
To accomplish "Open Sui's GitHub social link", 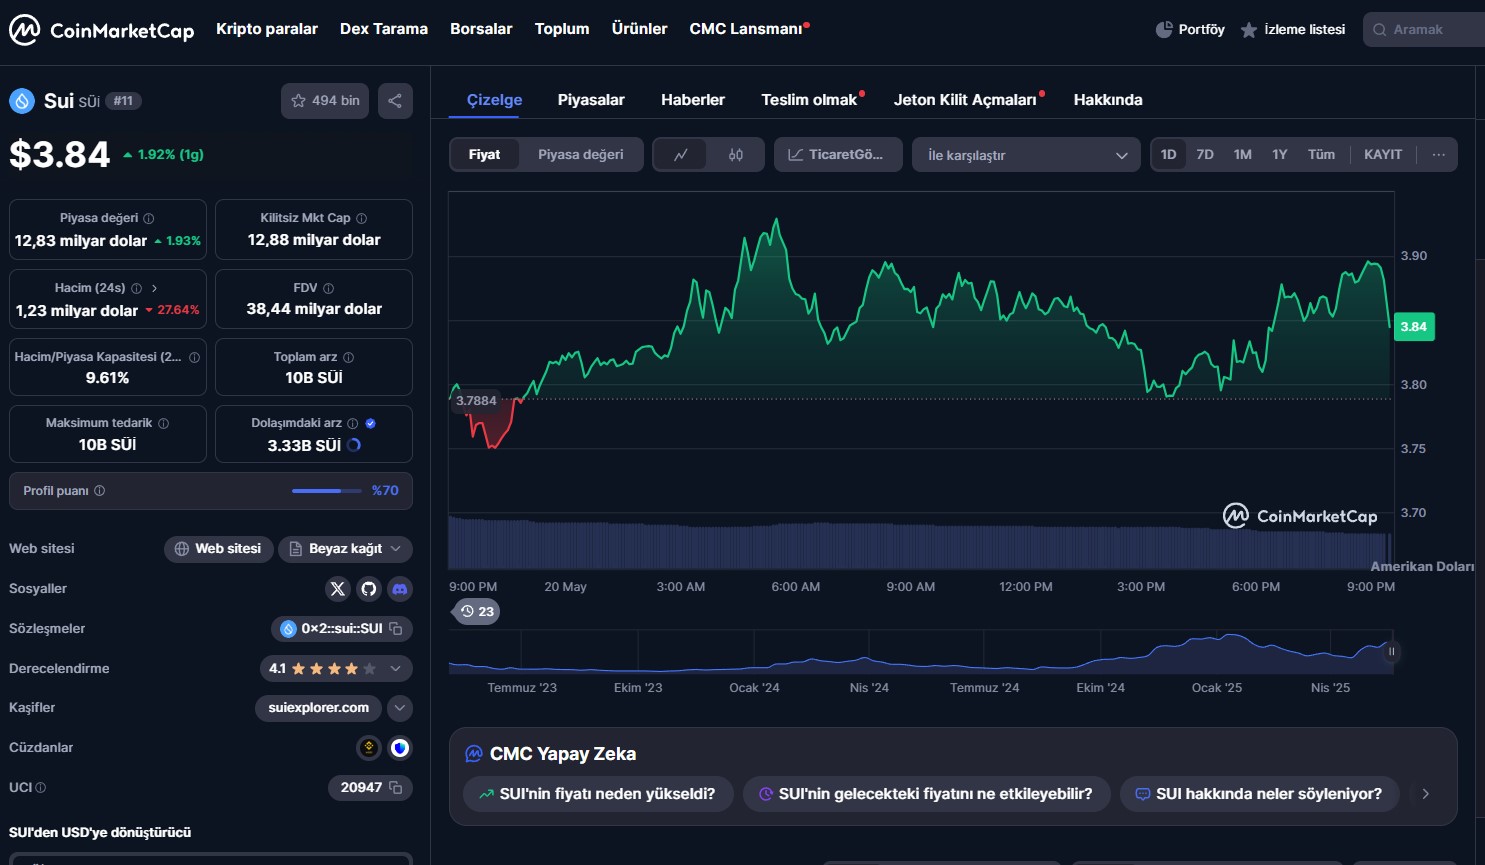I will [369, 589].
